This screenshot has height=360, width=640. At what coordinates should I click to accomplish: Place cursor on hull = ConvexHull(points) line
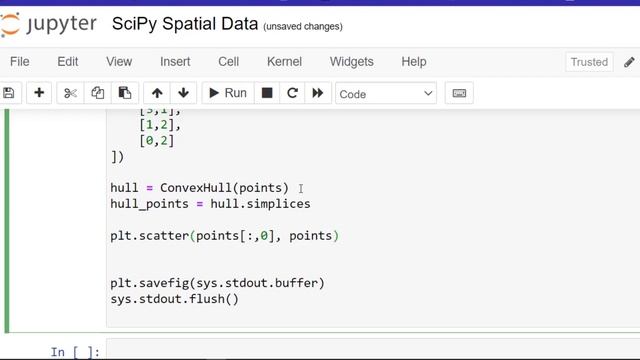199,188
